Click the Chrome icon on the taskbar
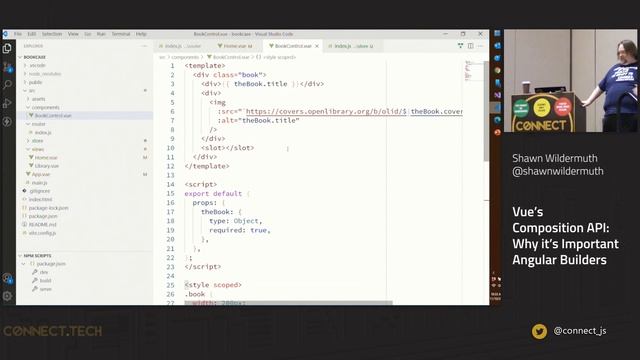This screenshot has height=360, width=640. tap(497, 70)
